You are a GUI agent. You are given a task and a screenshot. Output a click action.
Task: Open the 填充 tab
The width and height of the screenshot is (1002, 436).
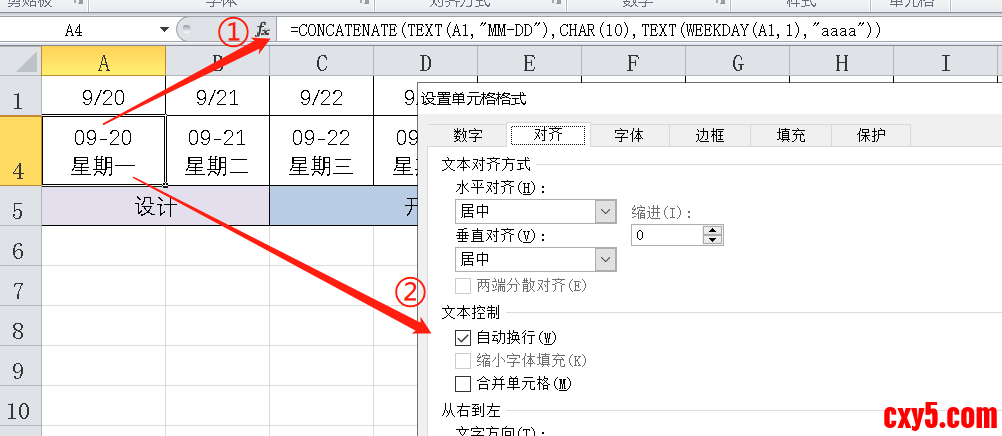click(790, 135)
